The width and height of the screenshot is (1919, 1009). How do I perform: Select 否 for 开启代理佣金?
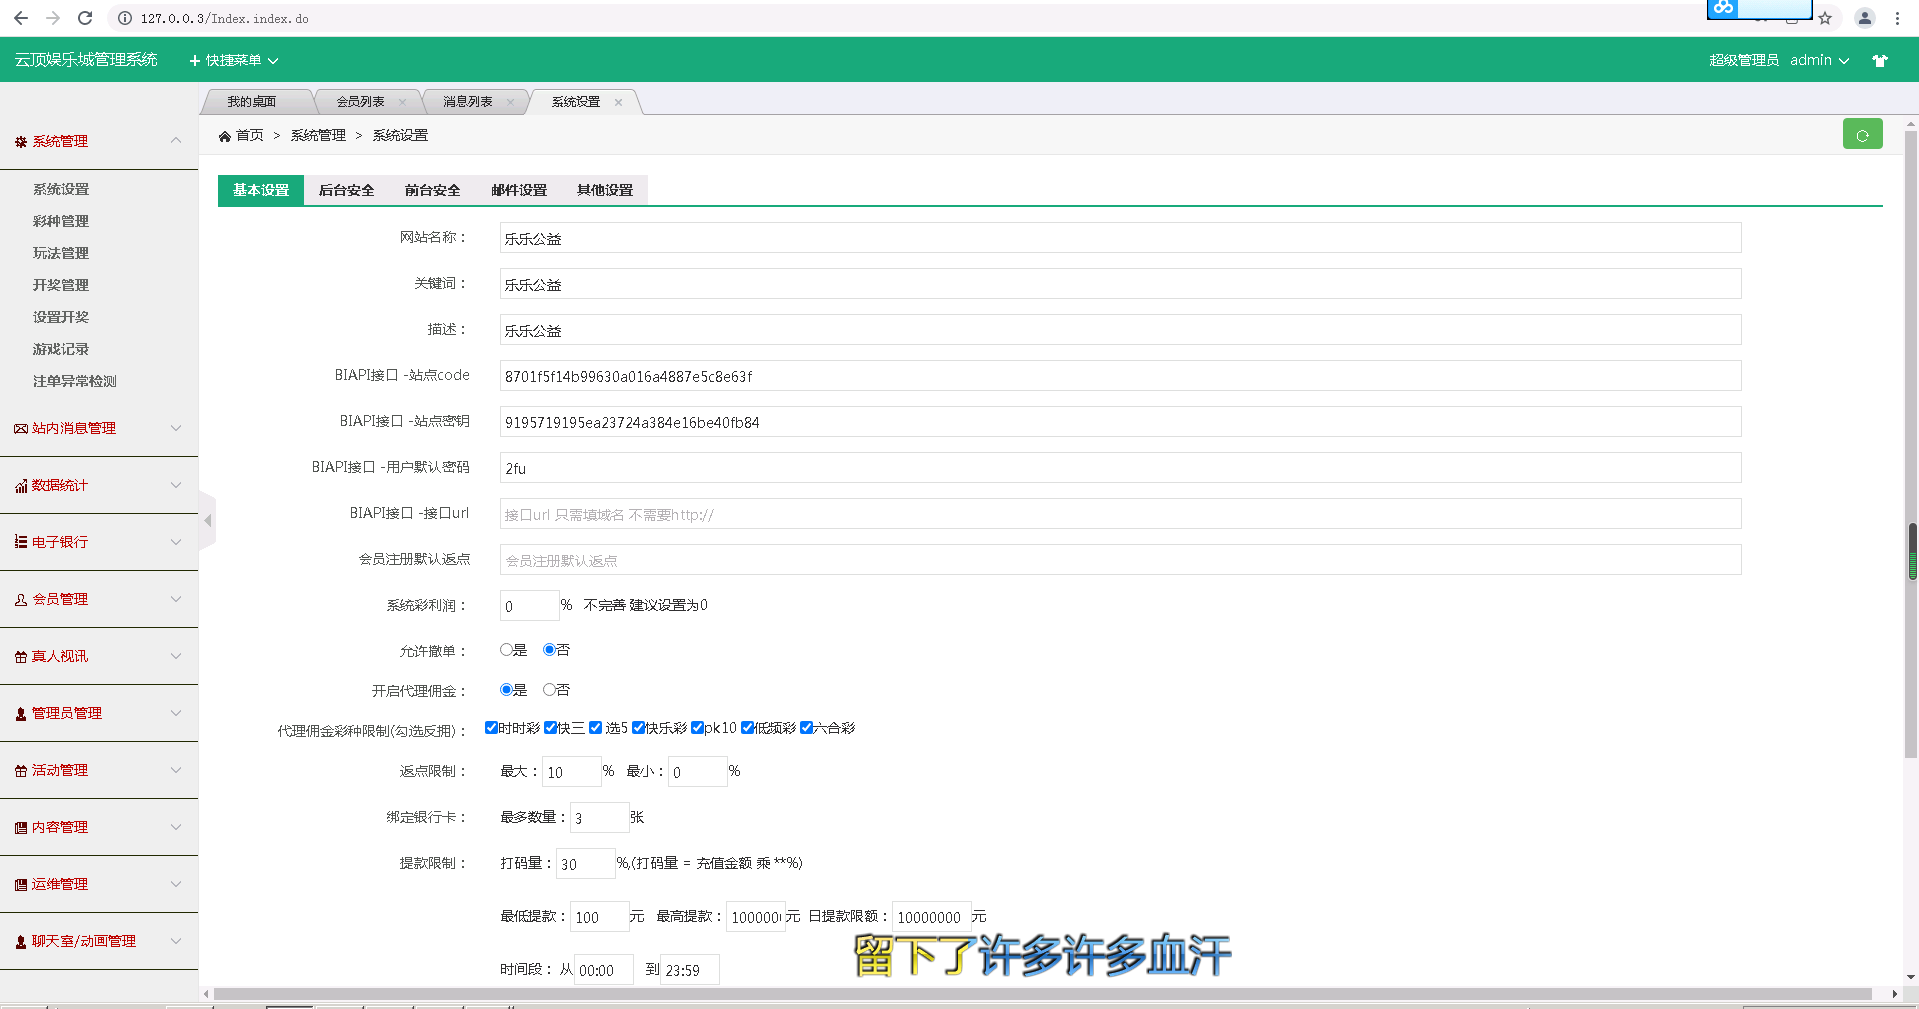(549, 690)
